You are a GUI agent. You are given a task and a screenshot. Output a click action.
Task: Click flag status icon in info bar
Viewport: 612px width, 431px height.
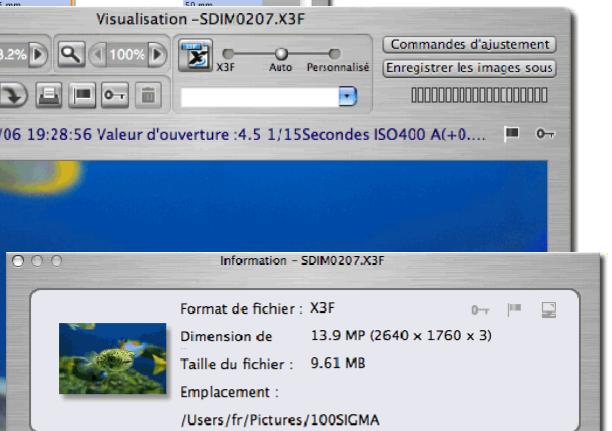pyautogui.click(x=512, y=134)
